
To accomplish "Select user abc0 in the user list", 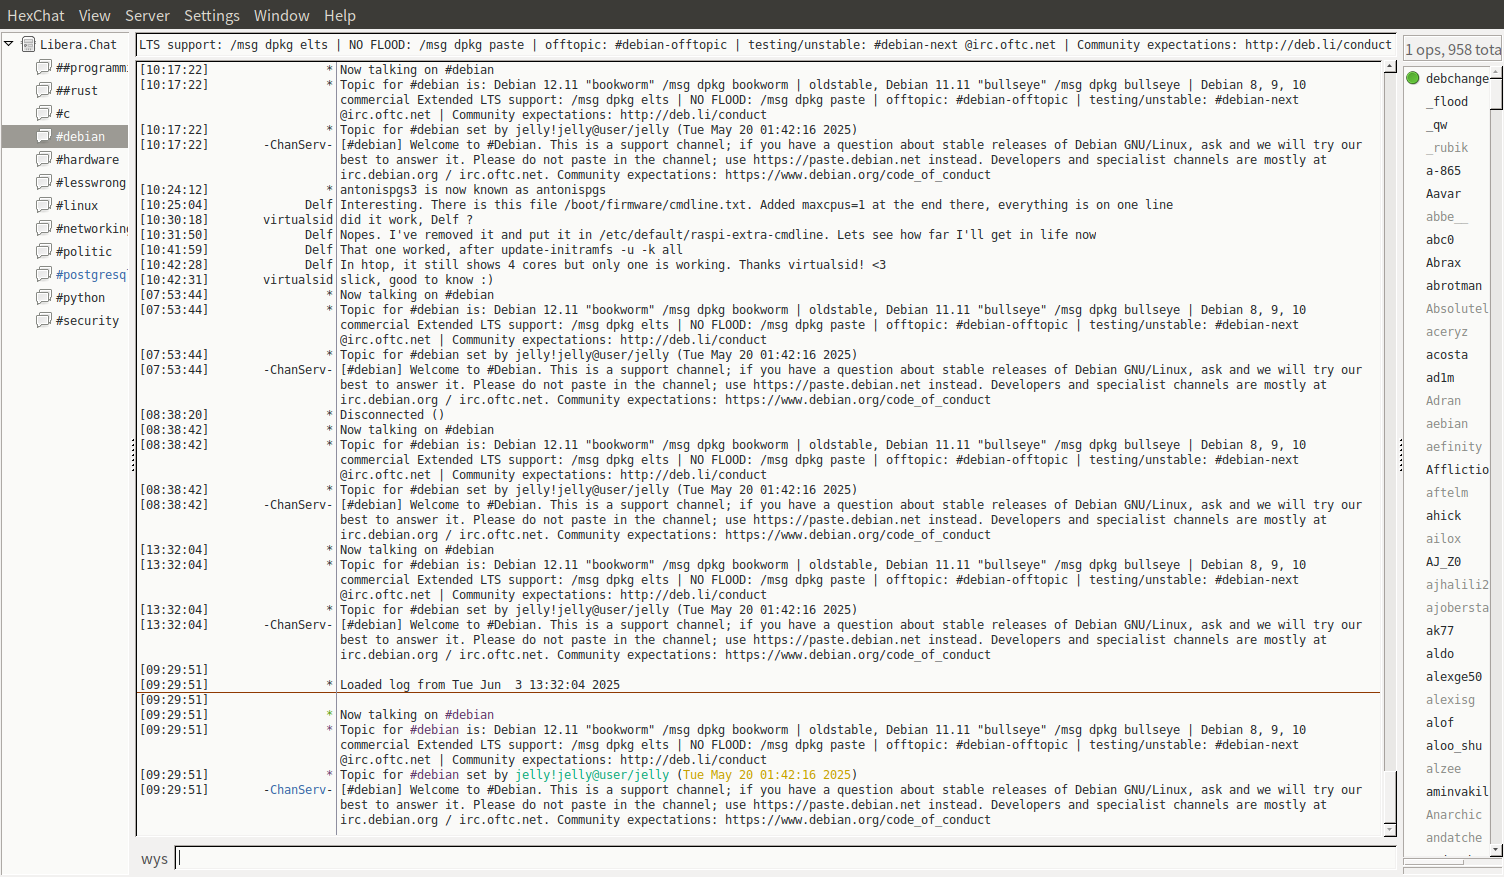I will (1440, 239).
